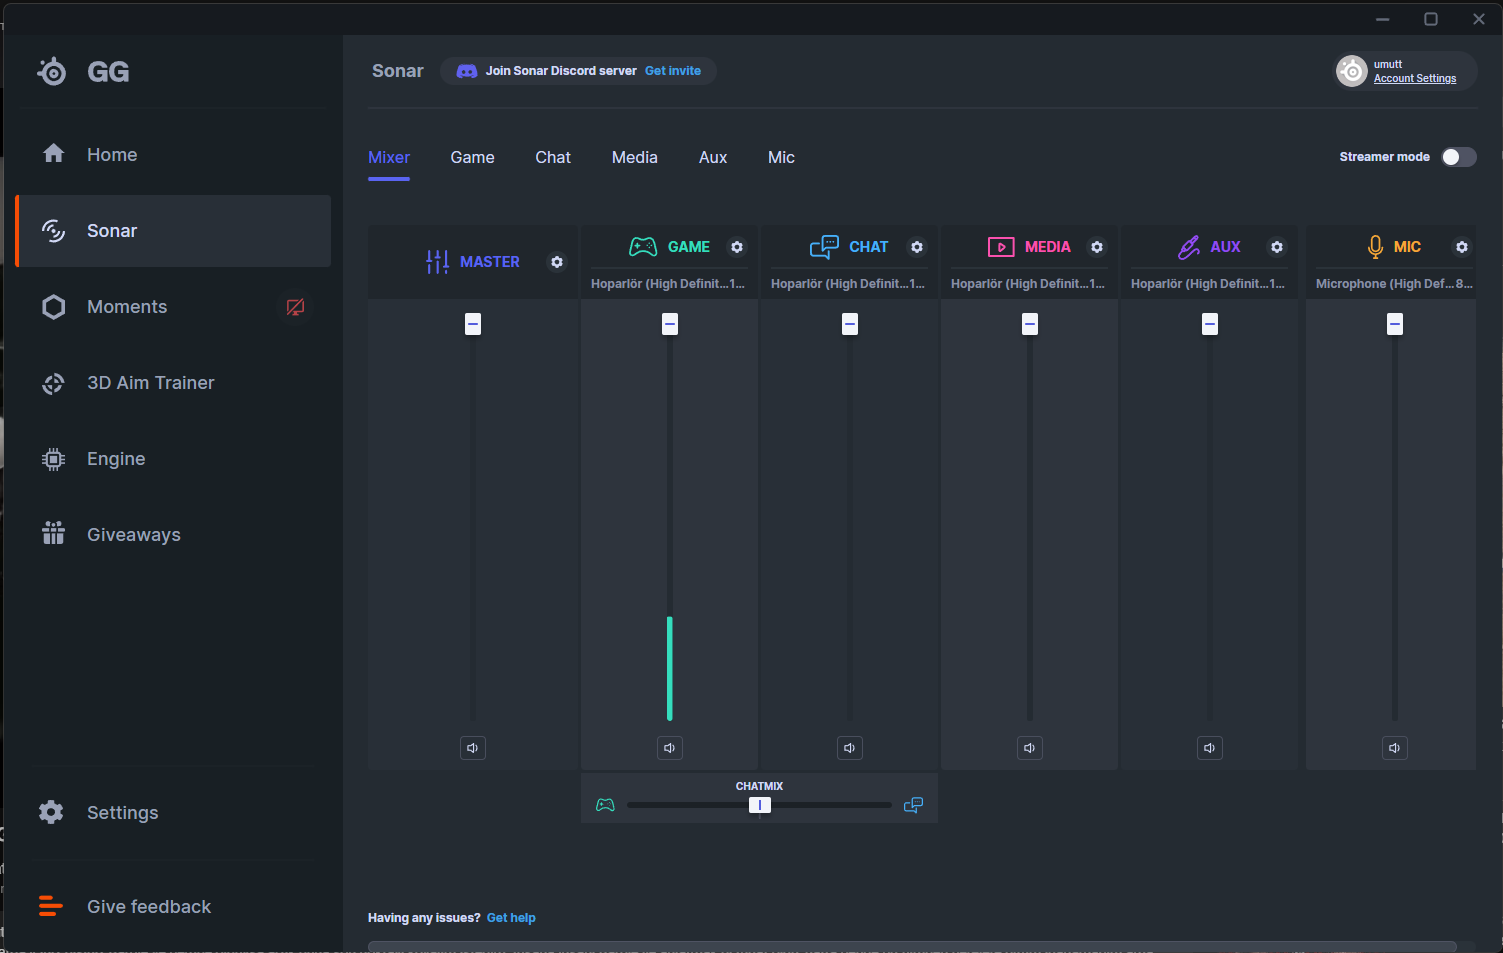Viewport: 1503px width, 953px height.
Task: Switch to the Mic tab
Action: coord(781,158)
